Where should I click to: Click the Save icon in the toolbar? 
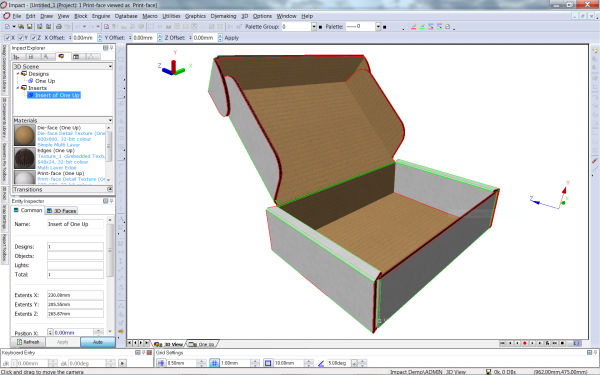click(29, 27)
